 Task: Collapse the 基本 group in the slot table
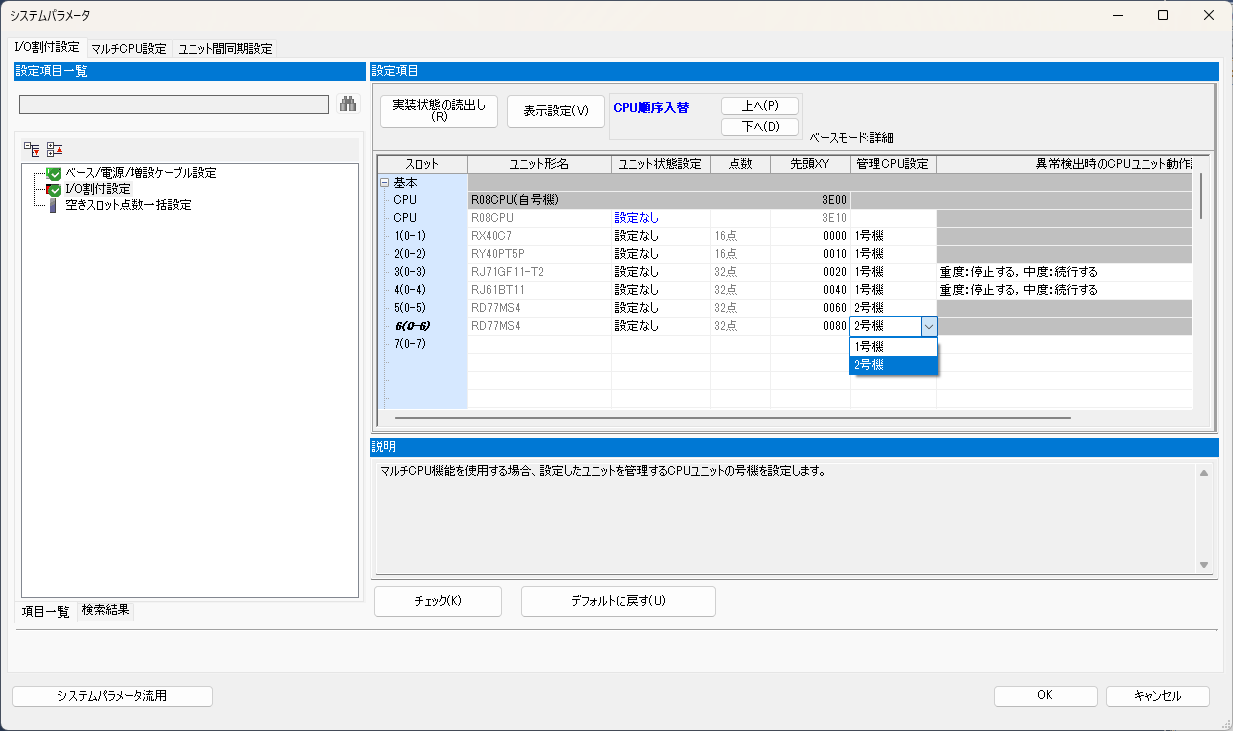385,181
